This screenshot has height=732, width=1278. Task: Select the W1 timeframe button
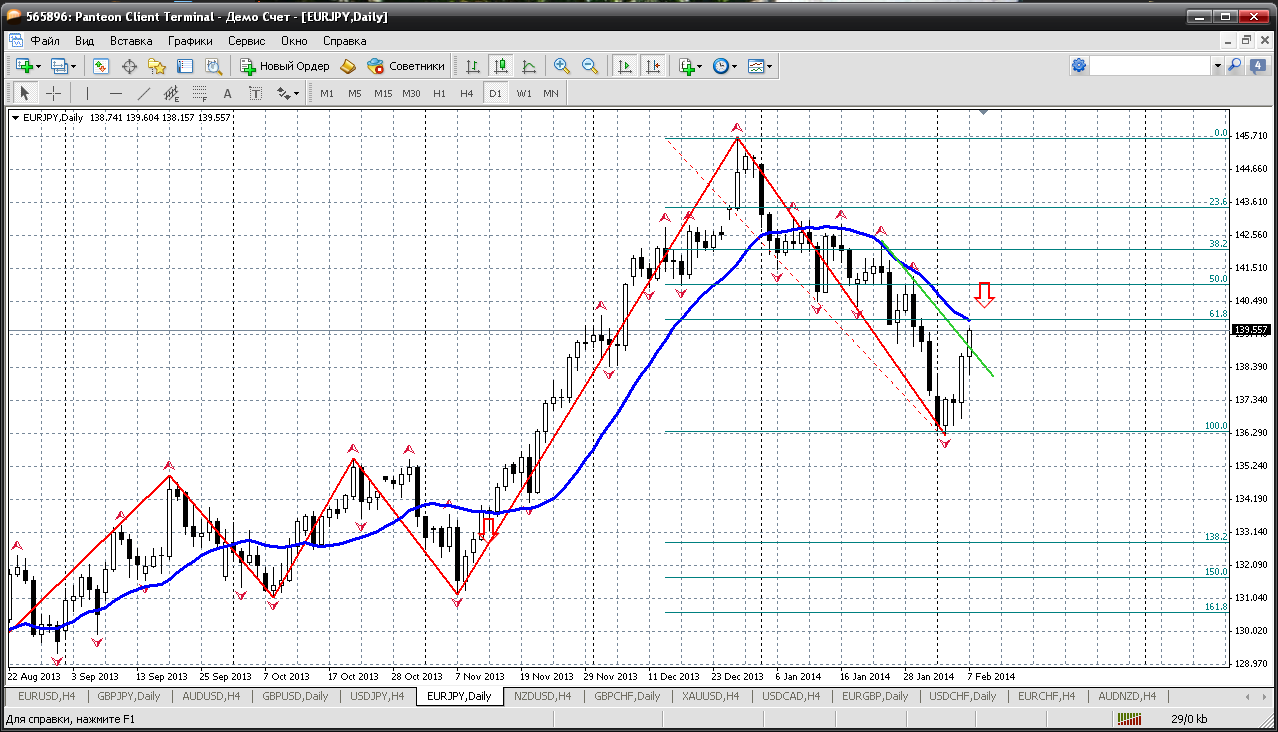click(523, 93)
